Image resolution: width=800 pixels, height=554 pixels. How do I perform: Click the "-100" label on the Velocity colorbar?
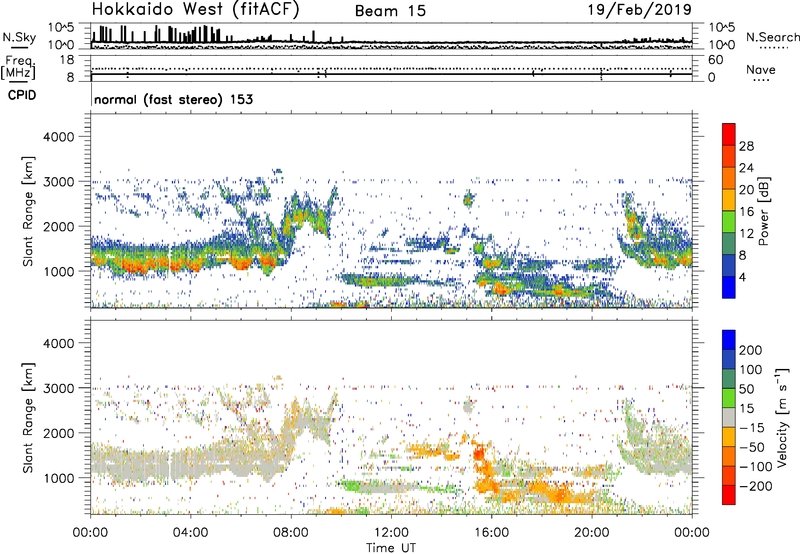click(x=756, y=466)
